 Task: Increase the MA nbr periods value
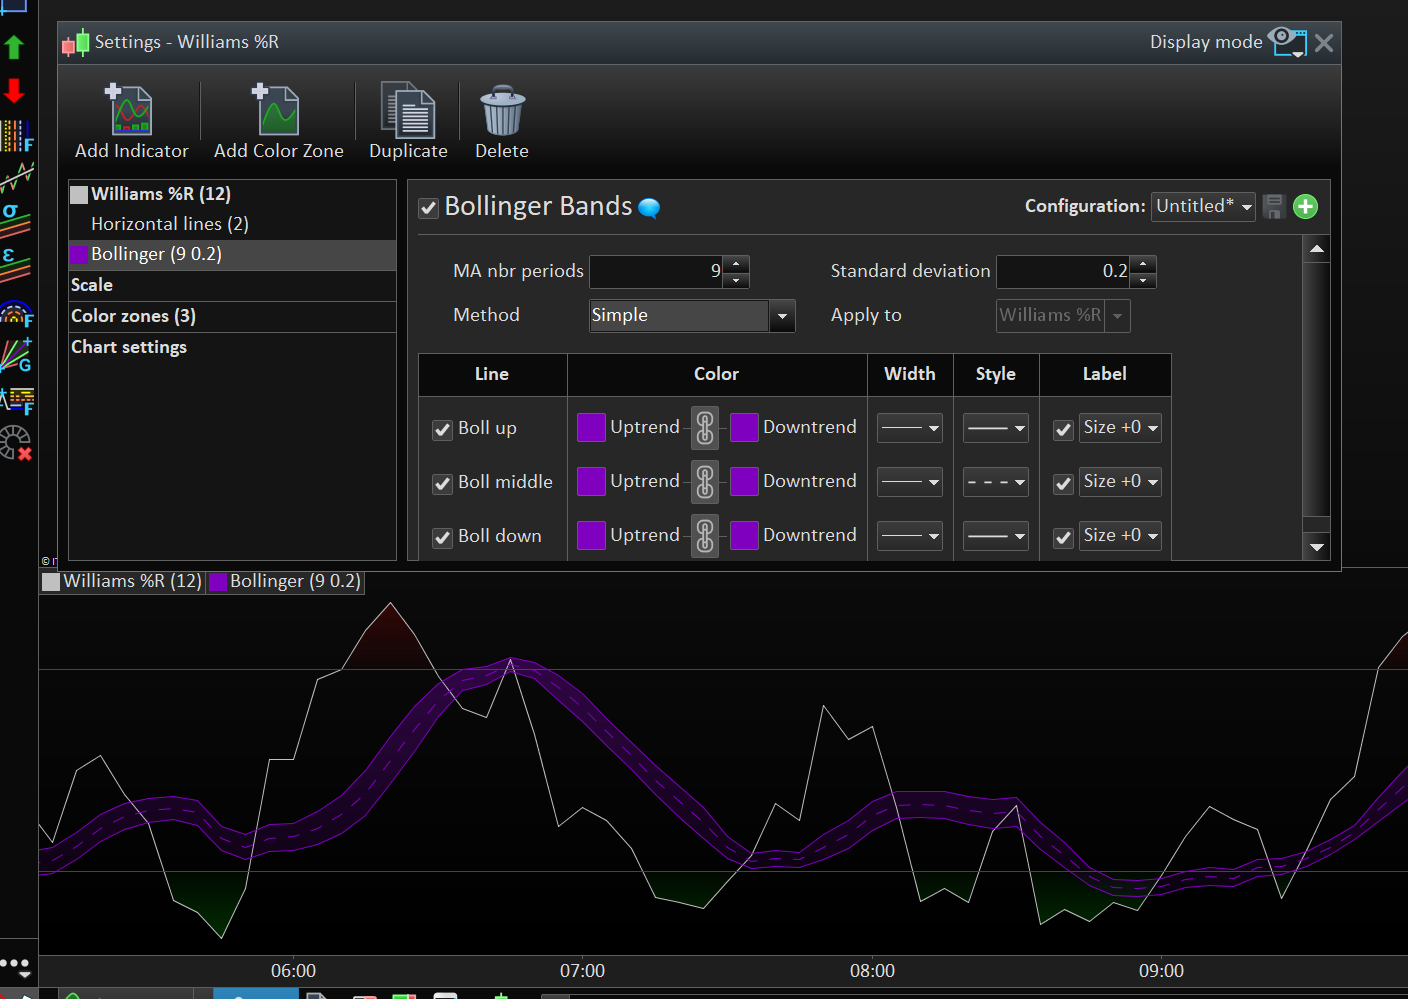[736, 264]
